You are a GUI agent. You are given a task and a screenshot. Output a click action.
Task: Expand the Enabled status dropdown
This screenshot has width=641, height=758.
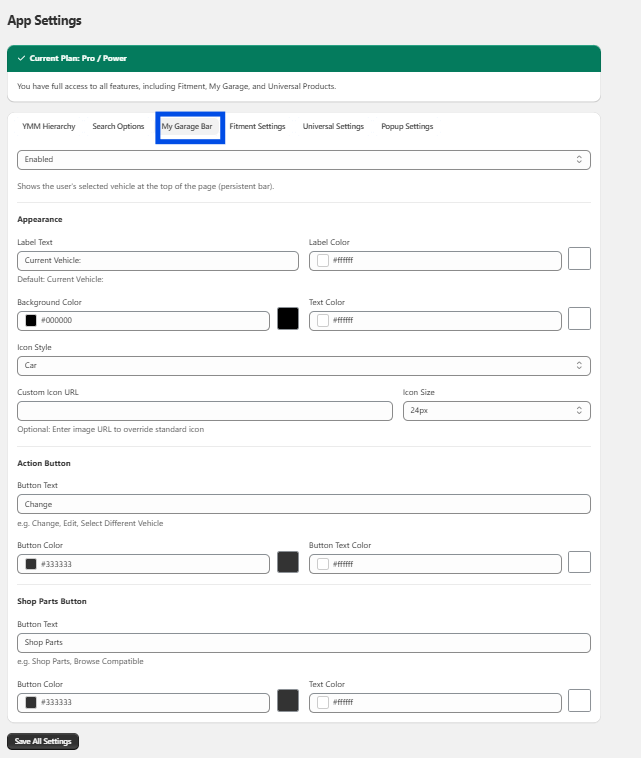tap(303, 160)
